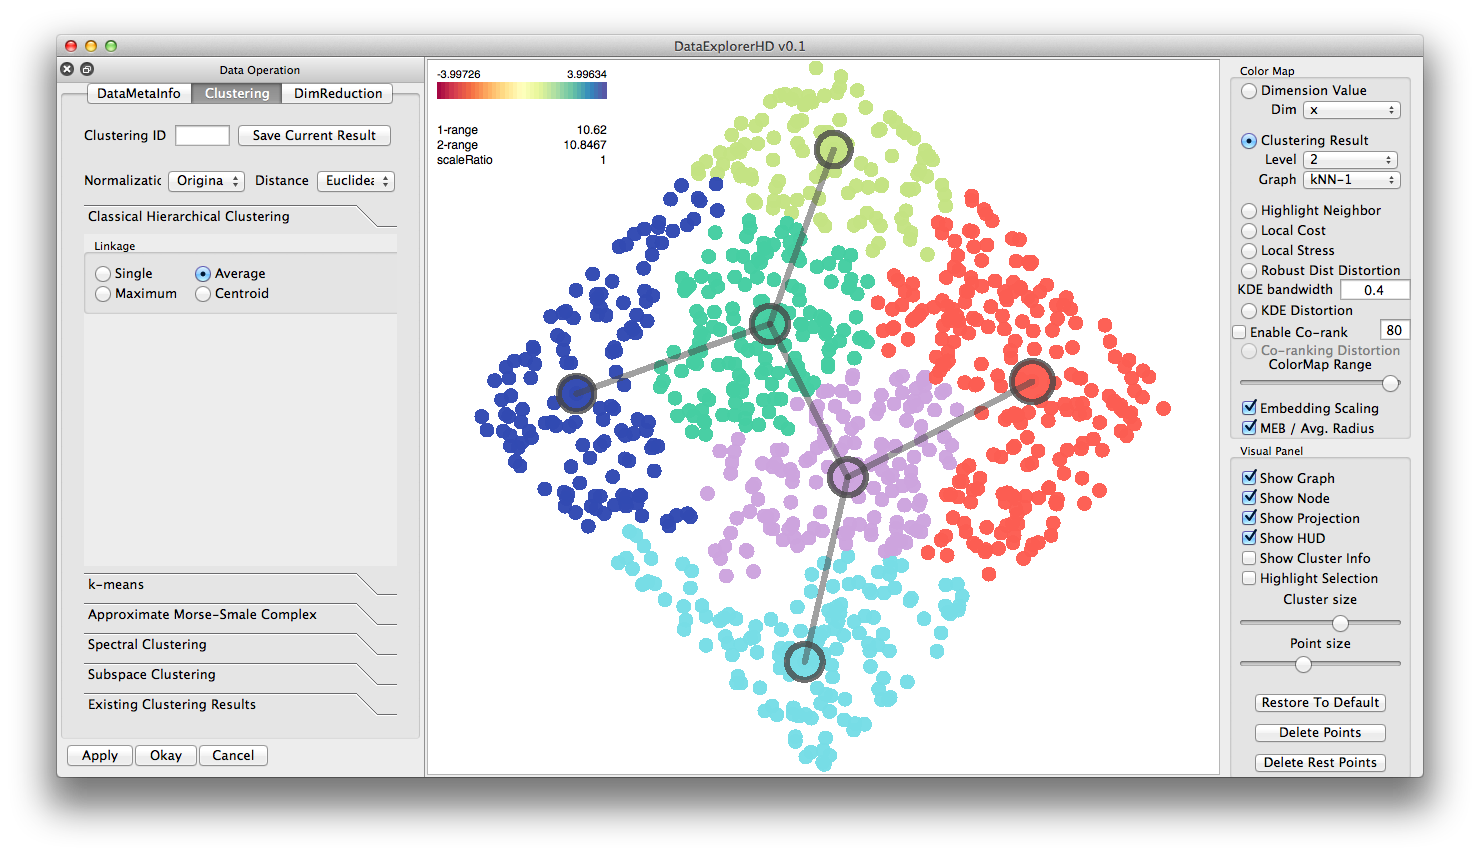Screen dimensions: 1480x856
Task: Expand the Spectral Clustering section
Action: pos(240,645)
